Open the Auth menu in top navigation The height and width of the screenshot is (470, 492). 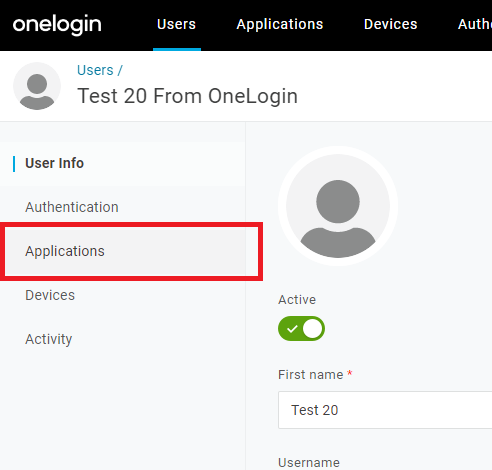475,24
